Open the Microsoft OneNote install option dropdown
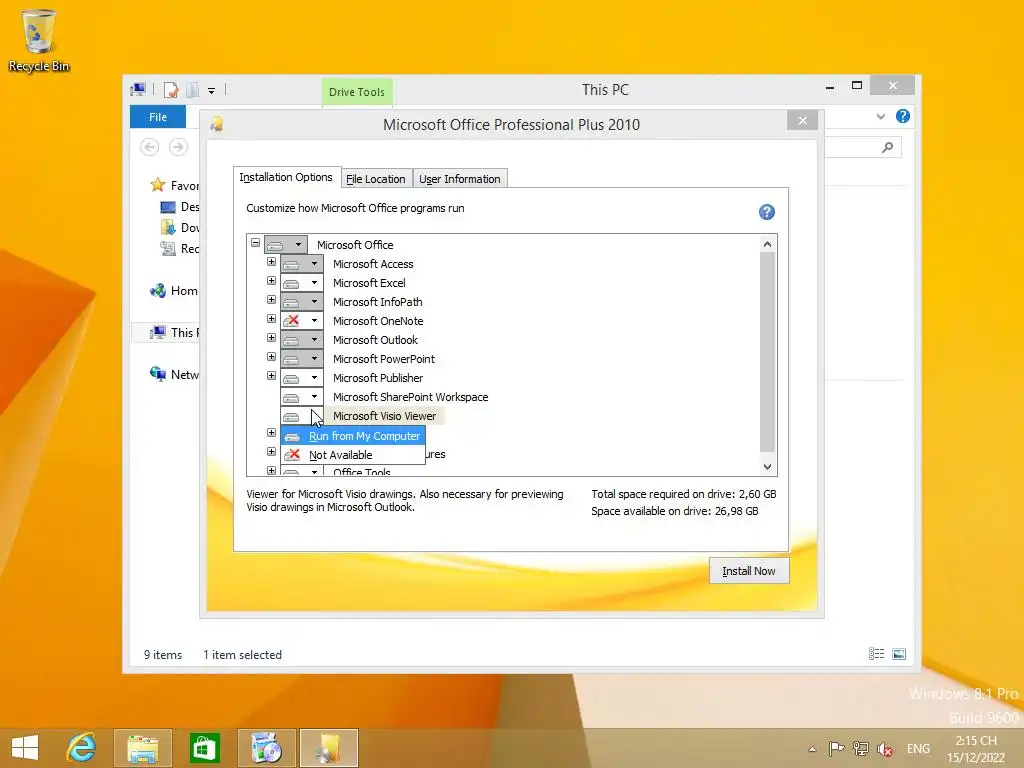The width and height of the screenshot is (1024, 768). 302,321
